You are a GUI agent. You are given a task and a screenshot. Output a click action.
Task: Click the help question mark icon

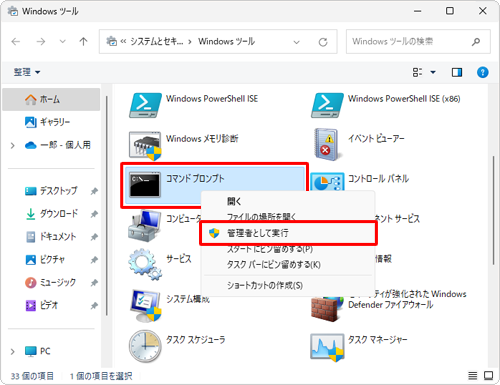pos(482,72)
